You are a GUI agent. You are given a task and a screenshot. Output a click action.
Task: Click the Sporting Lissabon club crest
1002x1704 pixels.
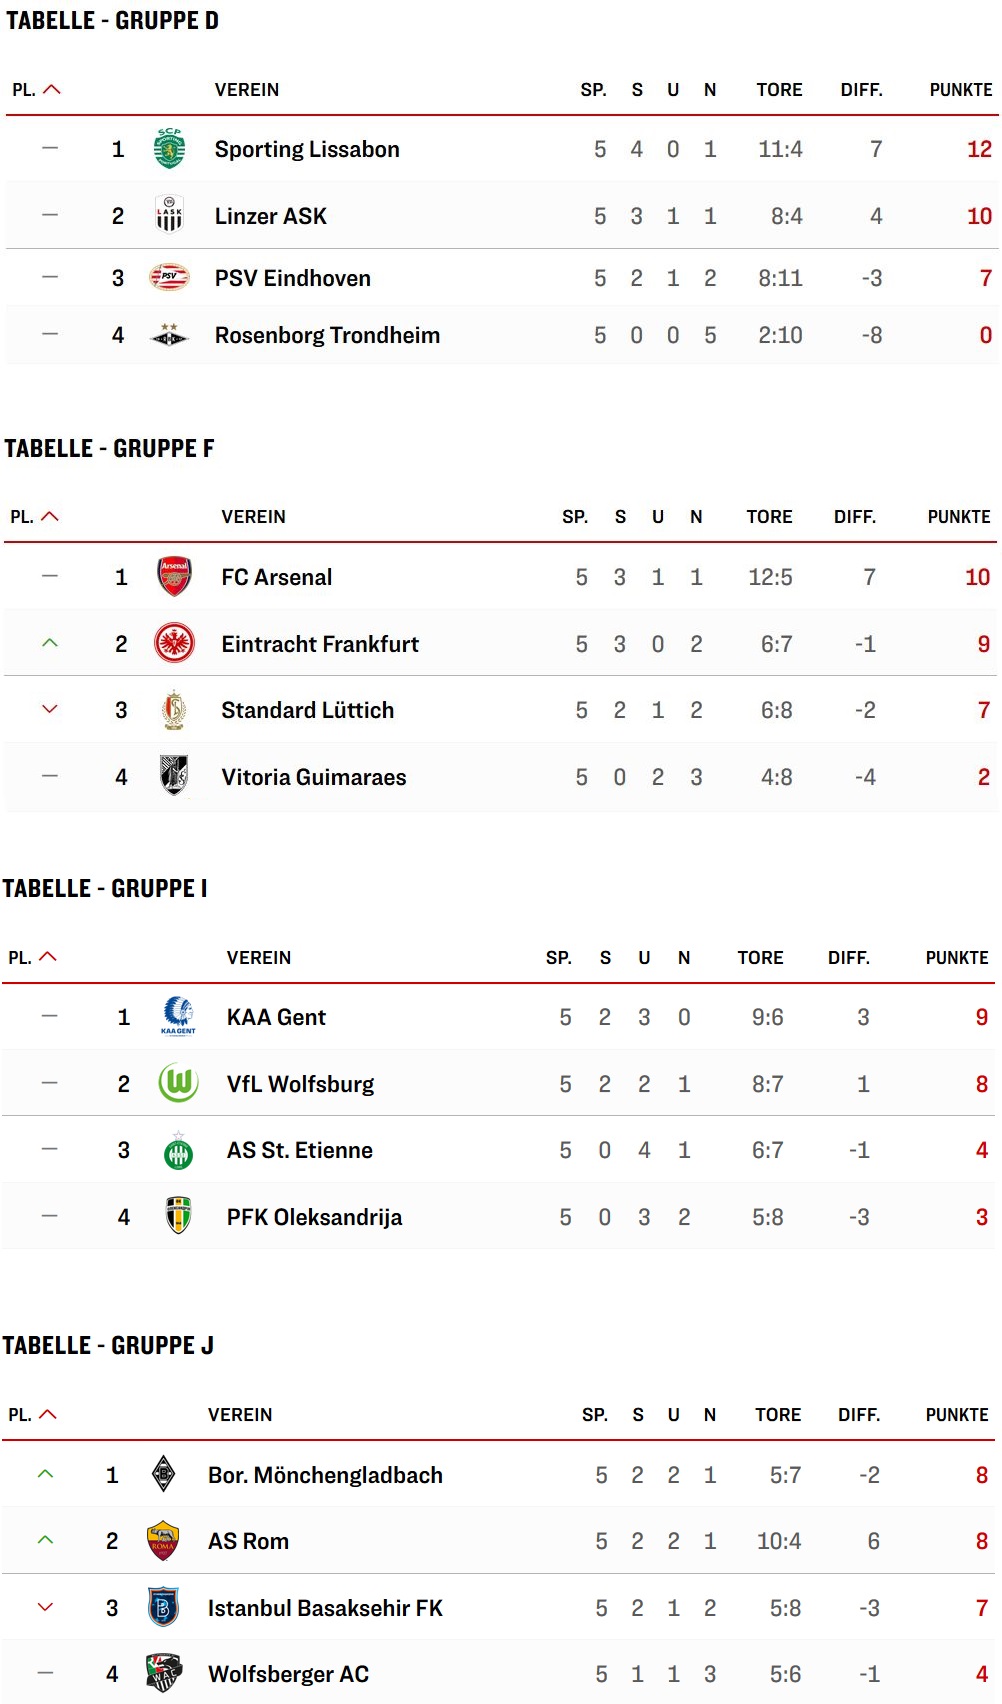pyautogui.click(x=169, y=149)
